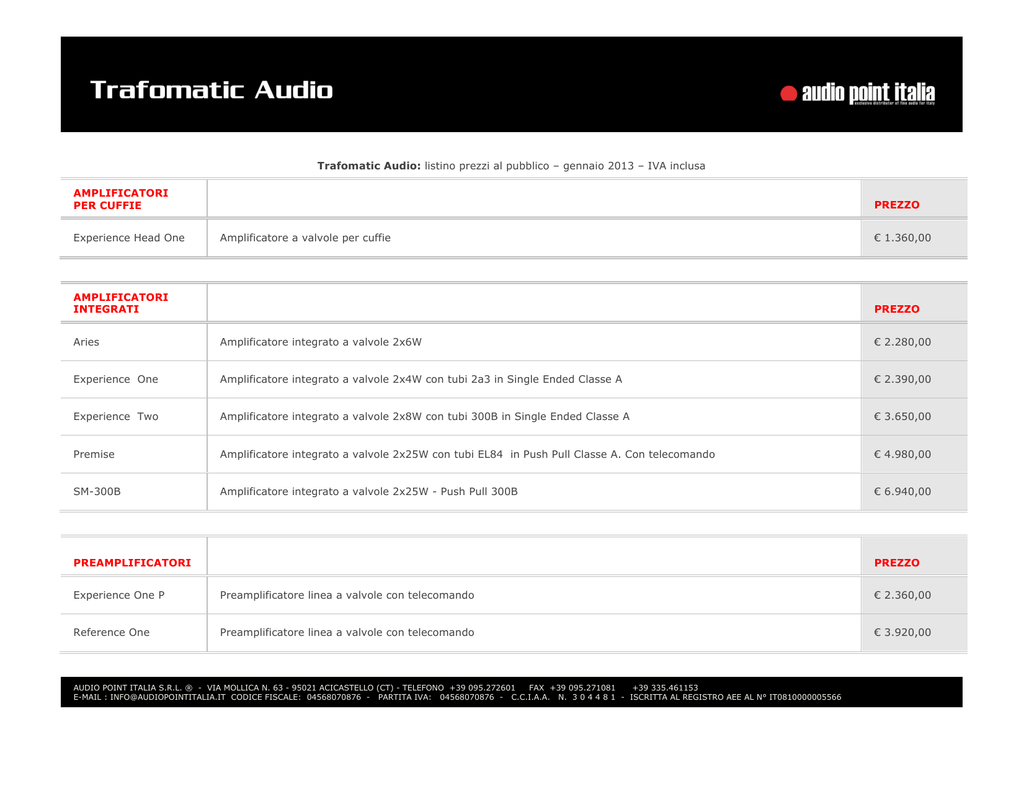Image resolution: width=1024 pixels, height=791 pixels.
Task: Click the listino prezzi gennaio 2013 subtitle
Action: tap(511, 166)
